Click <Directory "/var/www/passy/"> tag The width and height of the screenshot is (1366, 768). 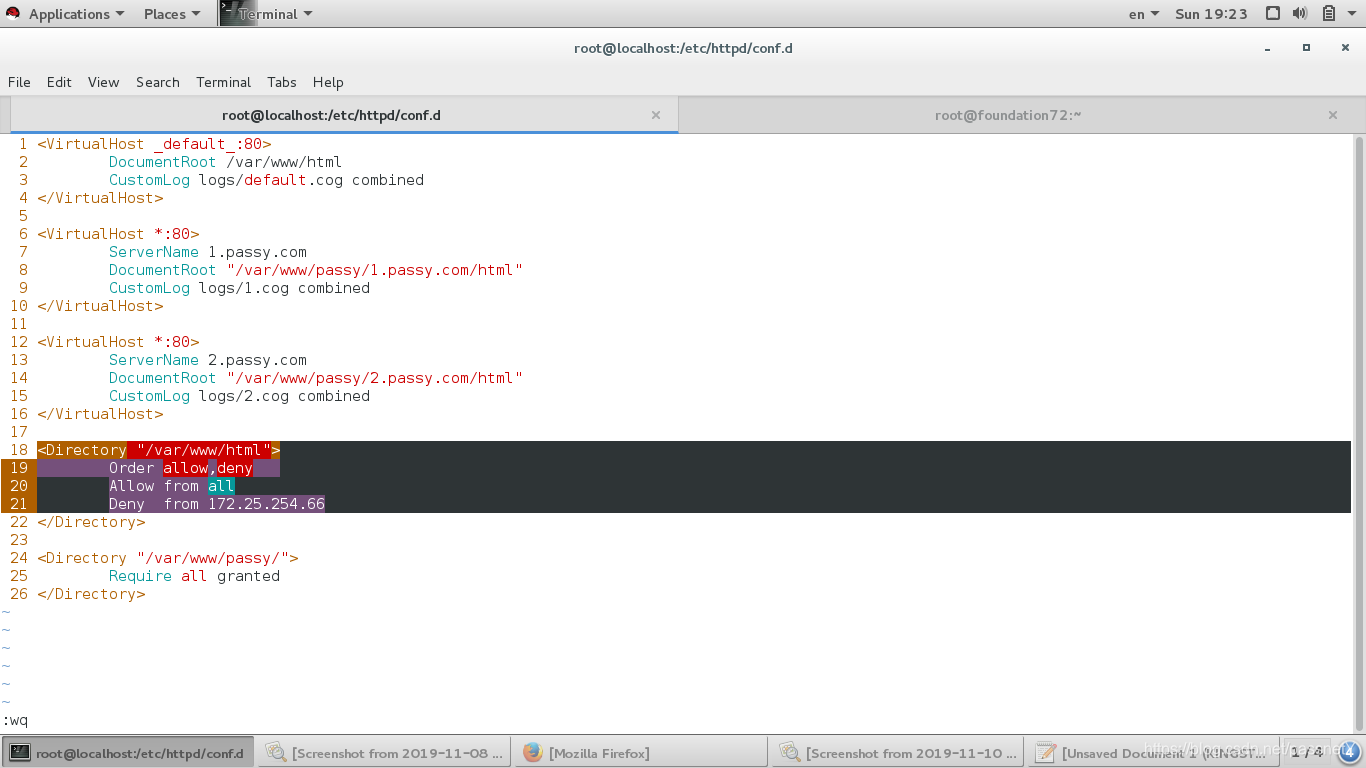coord(168,558)
